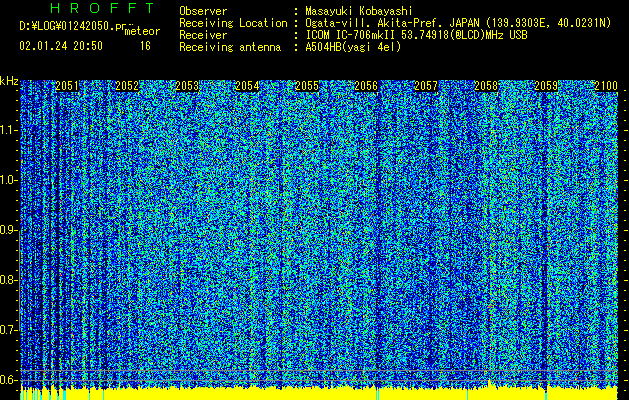Select the A504HB(yagi 4el) antenna text

[x=353, y=47]
